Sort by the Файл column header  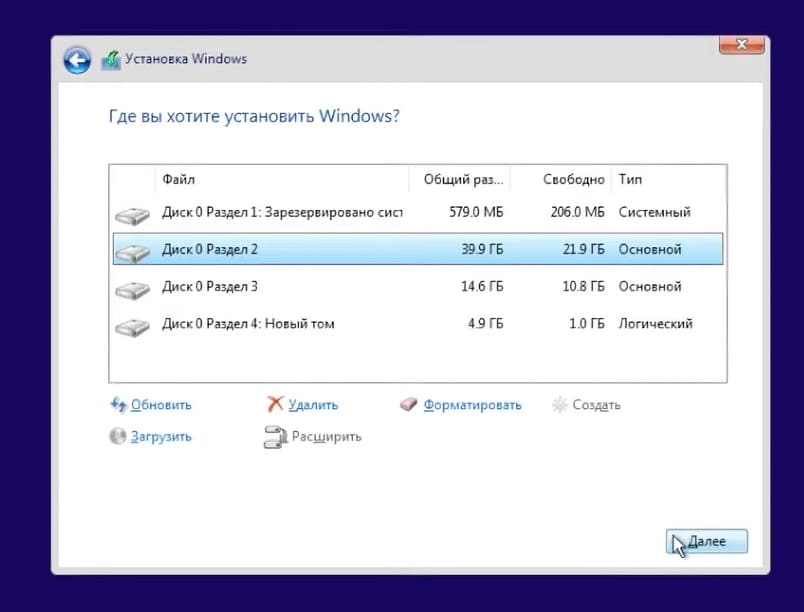click(x=282, y=179)
